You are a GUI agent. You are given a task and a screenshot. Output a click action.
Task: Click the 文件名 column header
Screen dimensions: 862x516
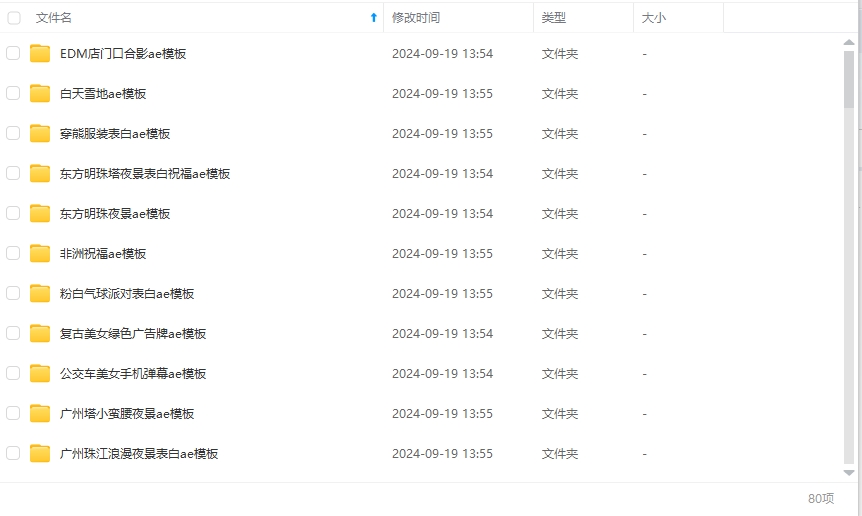[54, 18]
